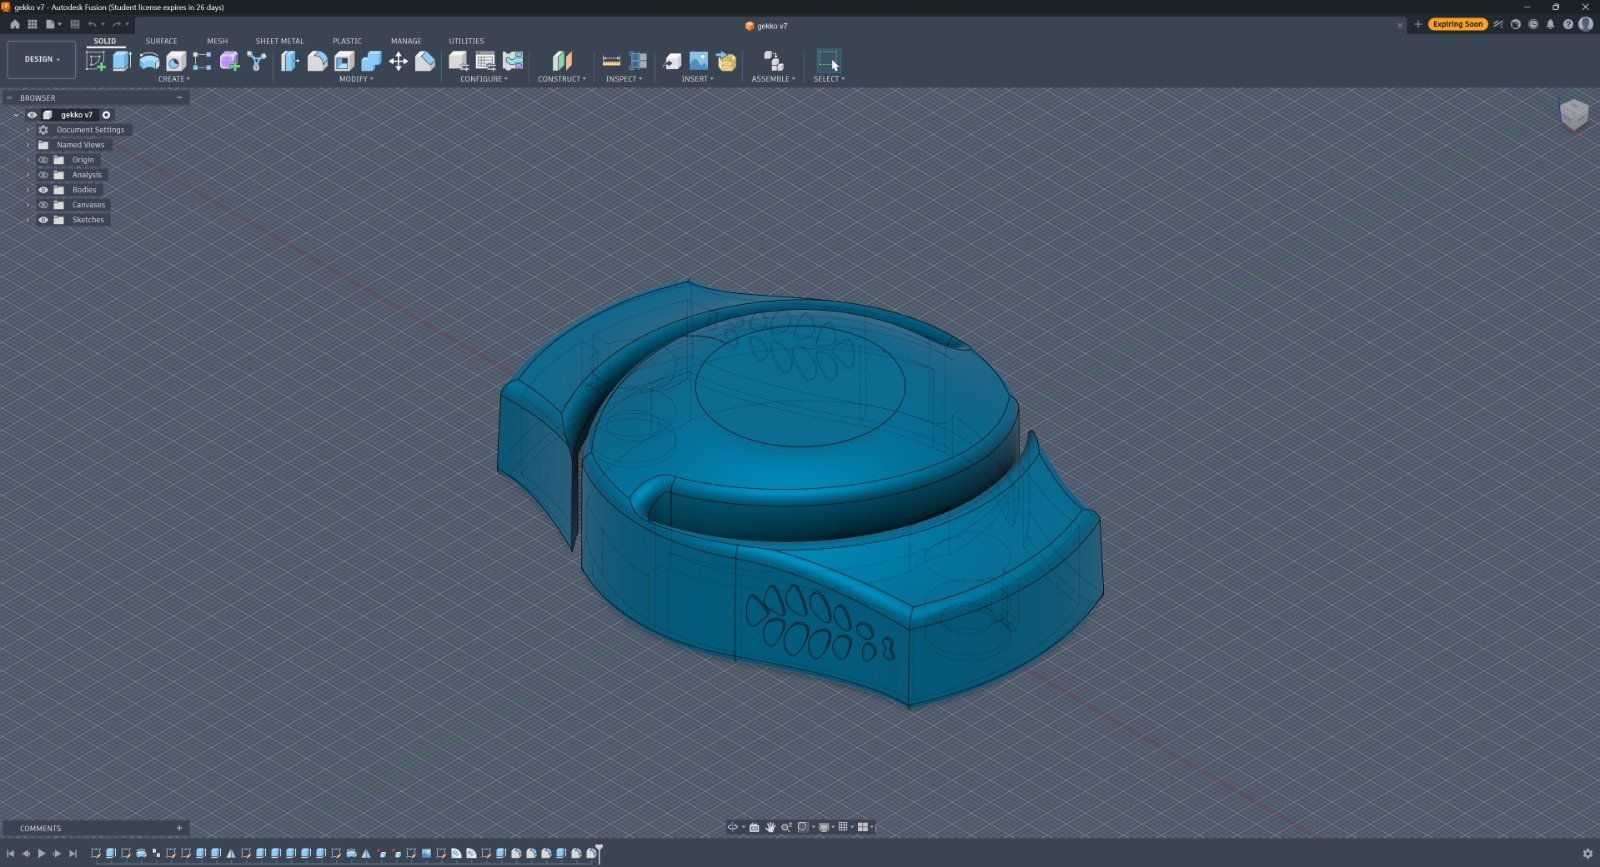Activate the Select window tool
The image size is (1600, 867).
(829, 61)
